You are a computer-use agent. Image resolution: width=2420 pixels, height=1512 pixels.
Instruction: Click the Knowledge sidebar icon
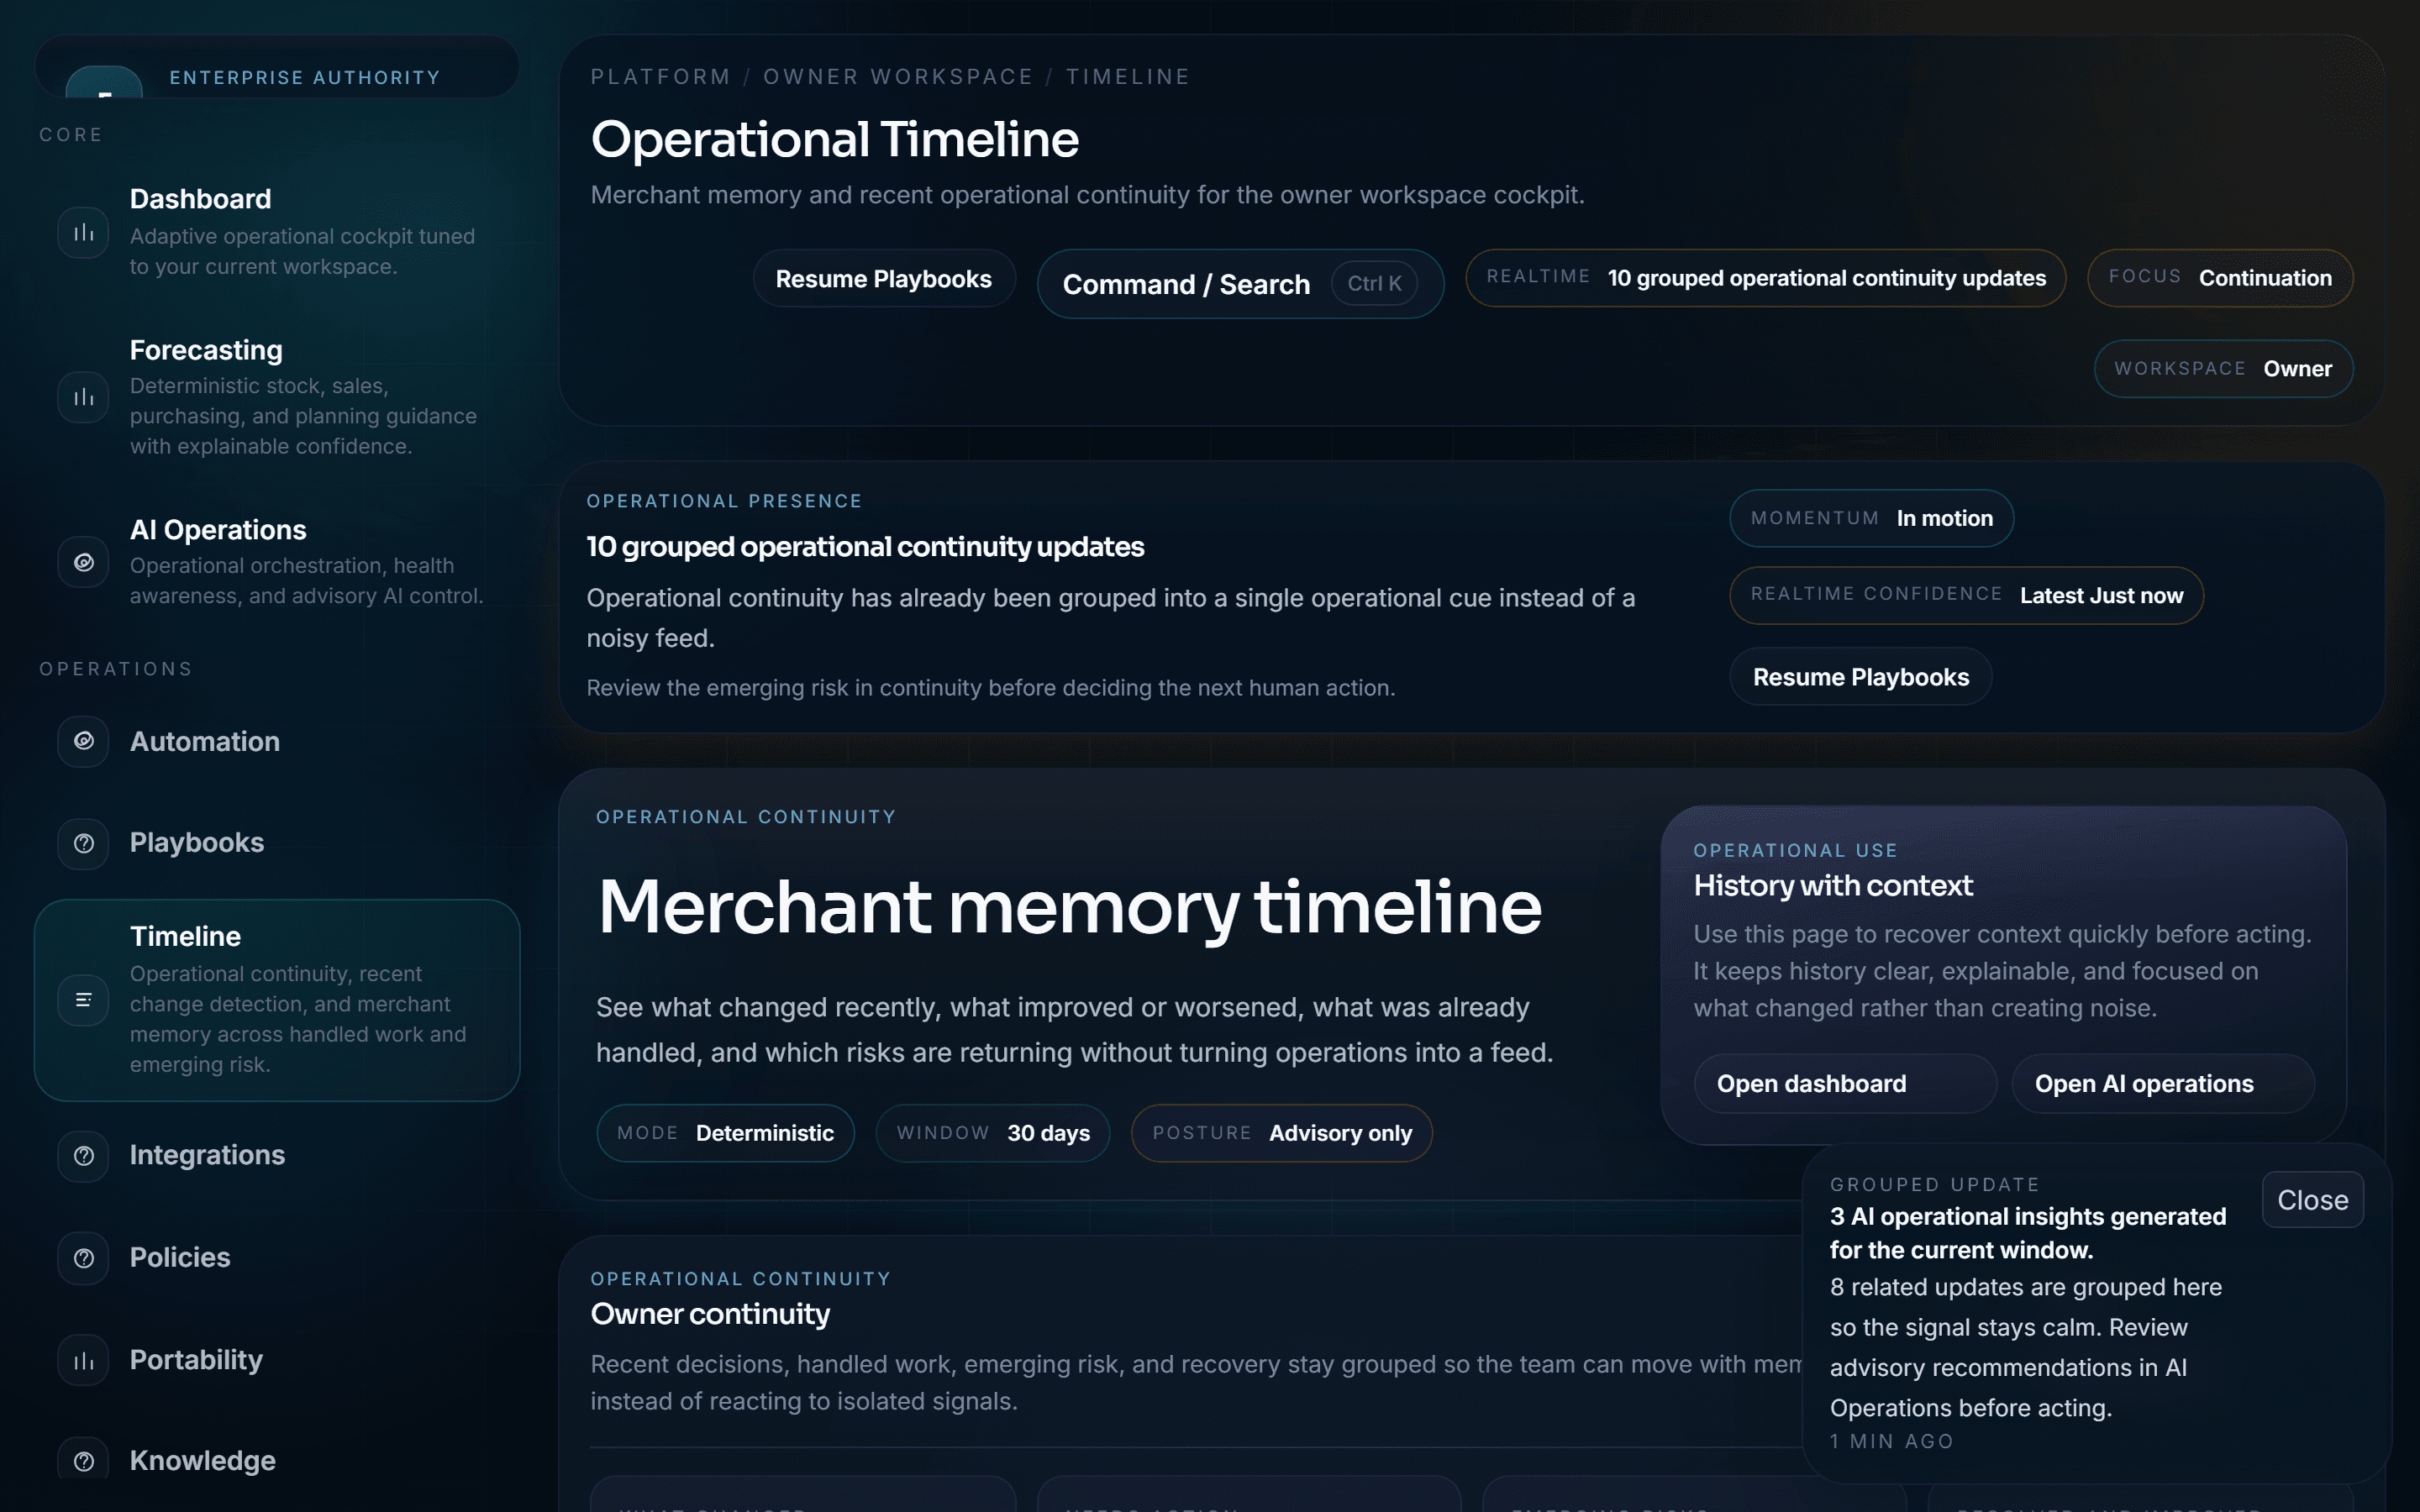coord(83,1460)
